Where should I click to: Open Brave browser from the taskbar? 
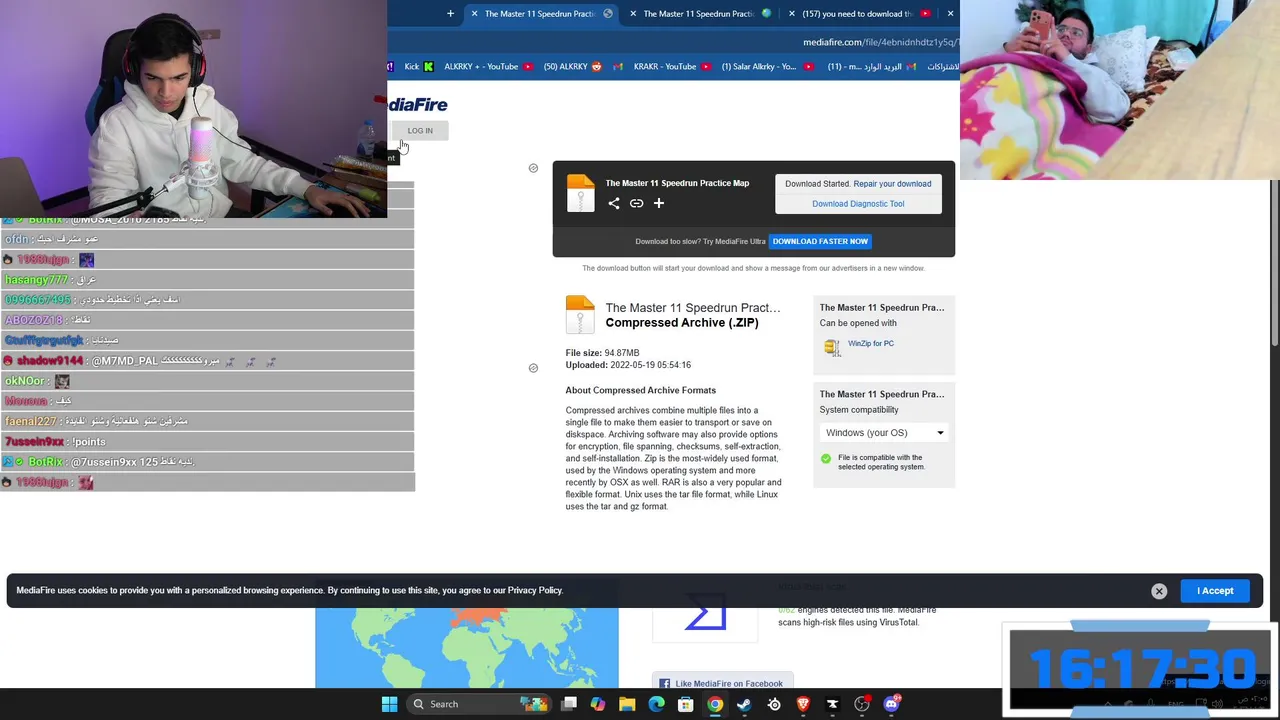click(803, 704)
